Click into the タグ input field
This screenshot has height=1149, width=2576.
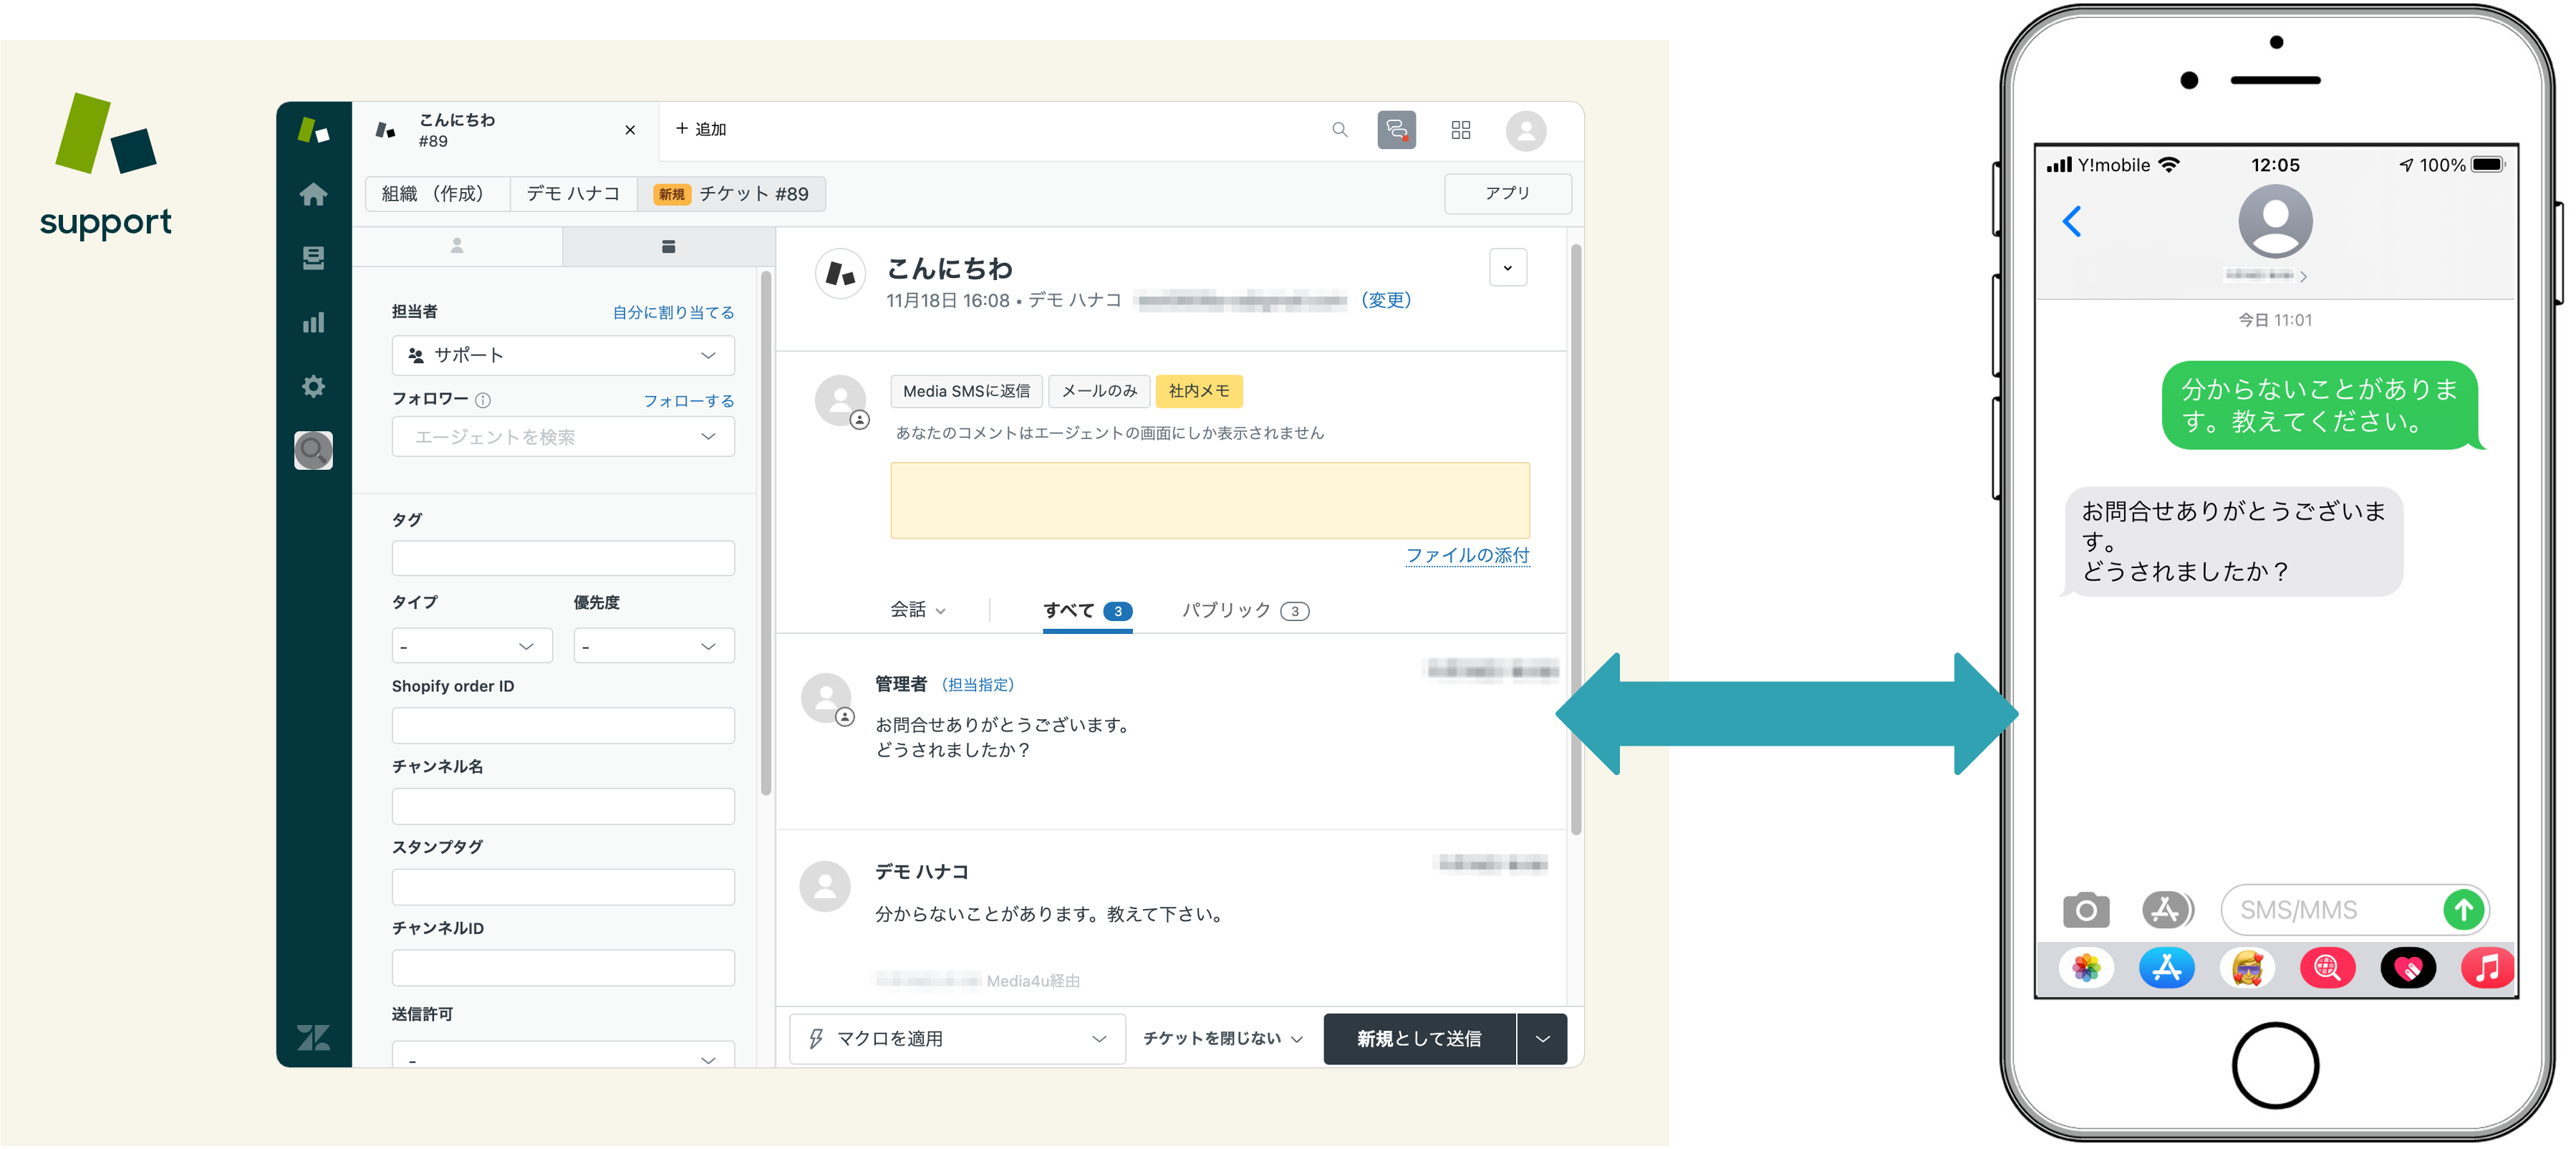click(x=563, y=558)
